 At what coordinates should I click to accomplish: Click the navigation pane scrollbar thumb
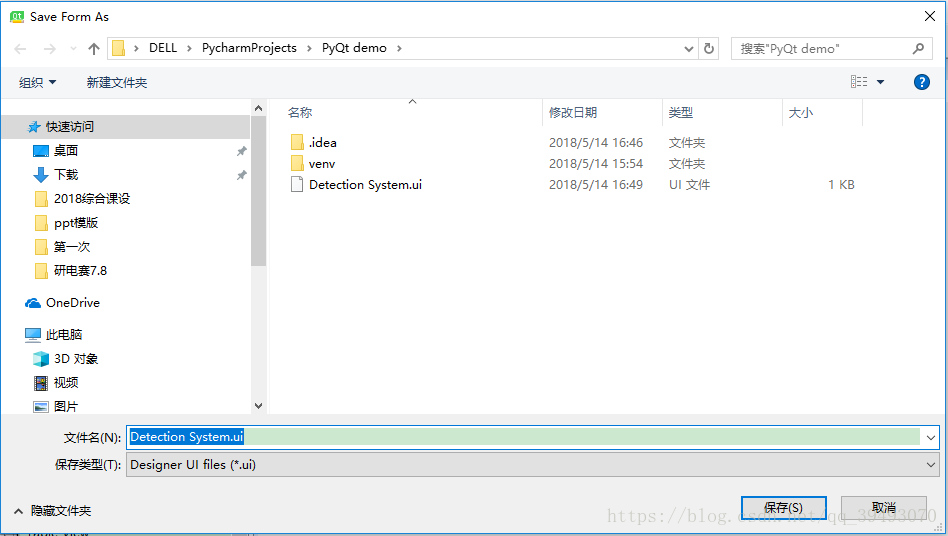pos(258,191)
